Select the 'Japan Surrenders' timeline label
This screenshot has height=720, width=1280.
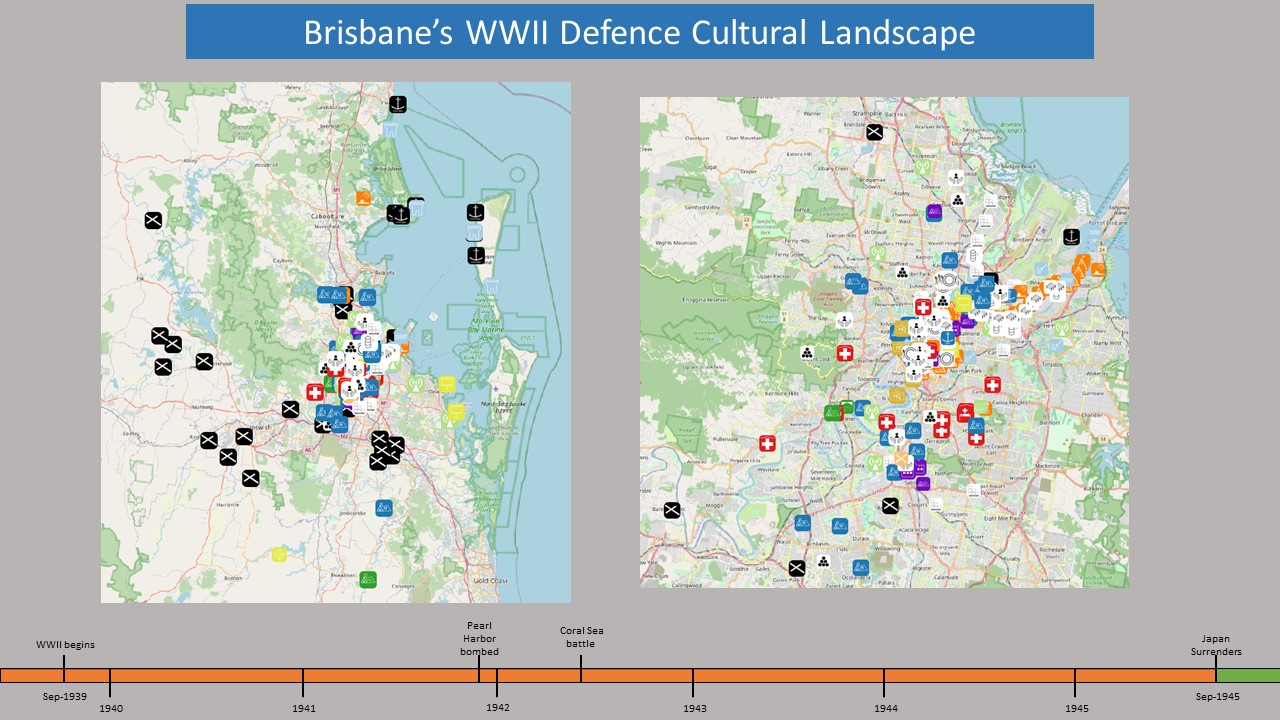point(1216,645)
